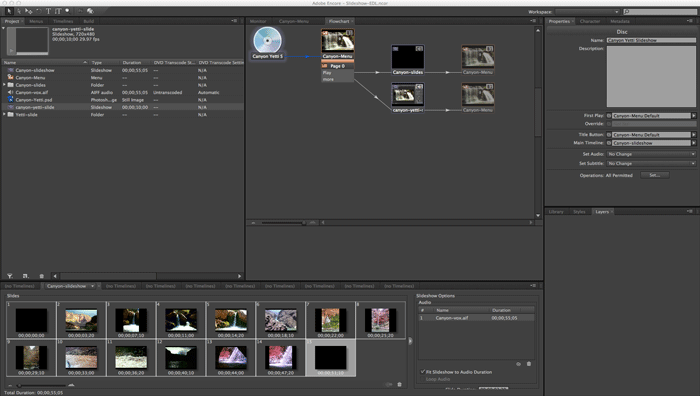
Task: Click the trash icon under the Audio list
Action: [529, 364]
